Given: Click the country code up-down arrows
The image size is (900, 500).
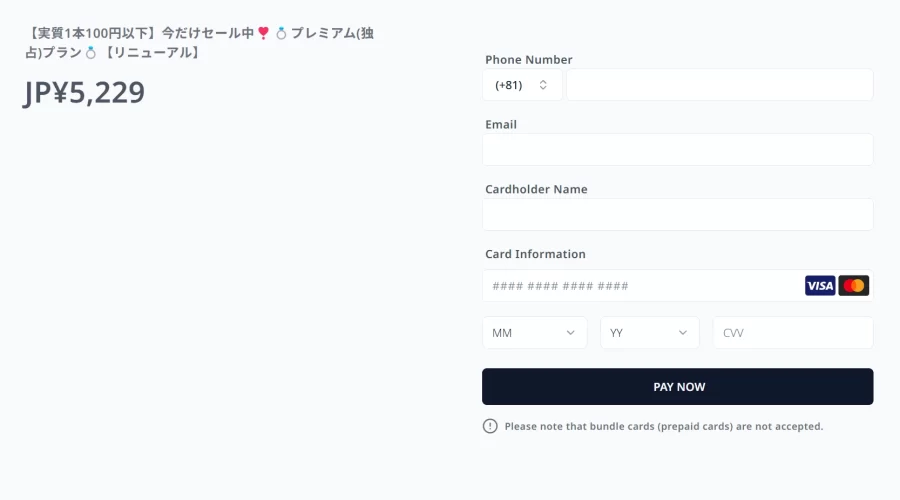Looking at the screenshot, I should 543,85.
